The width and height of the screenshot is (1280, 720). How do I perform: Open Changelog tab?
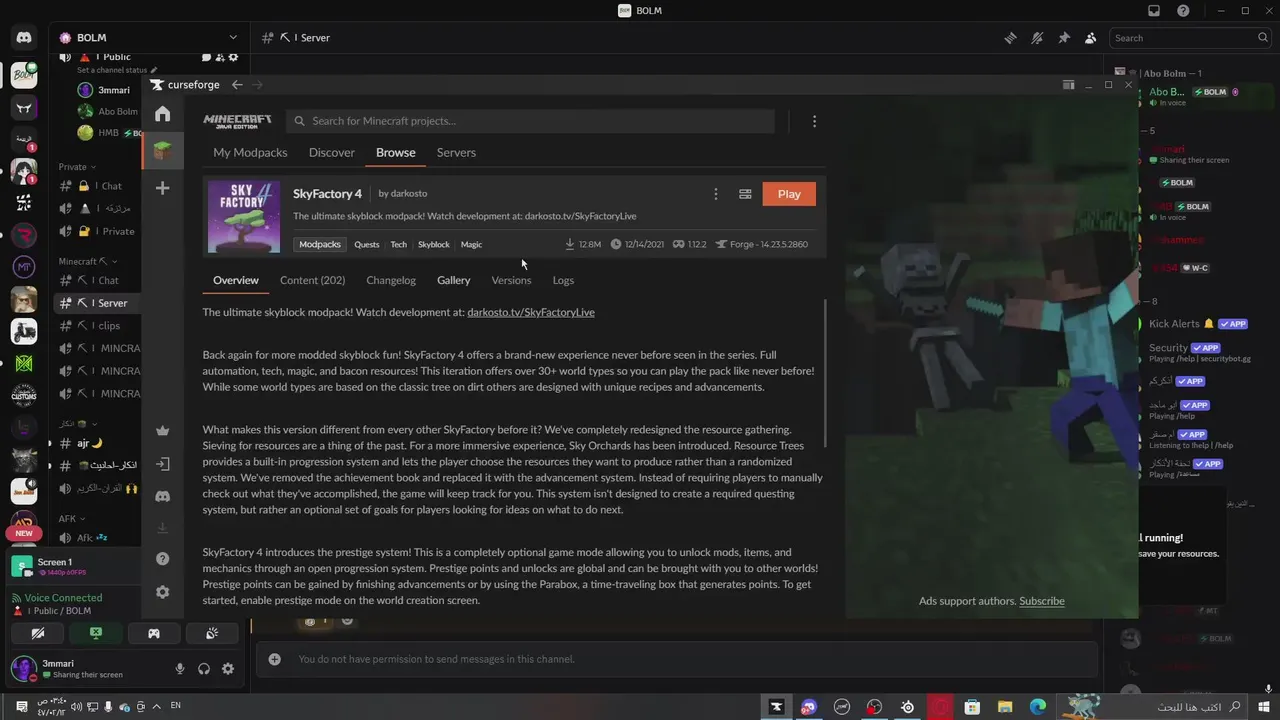[391, 281]
